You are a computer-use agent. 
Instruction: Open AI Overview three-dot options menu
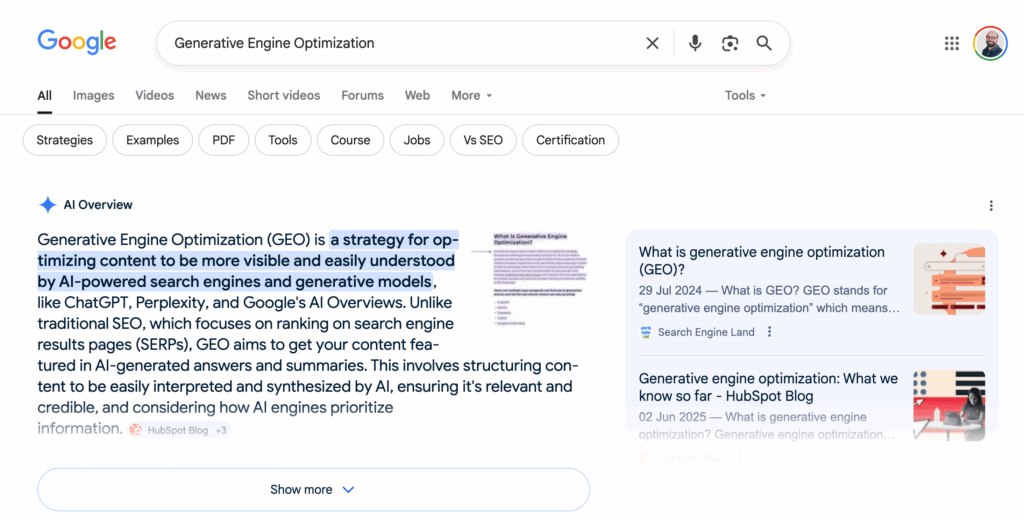tap(991, 206)
